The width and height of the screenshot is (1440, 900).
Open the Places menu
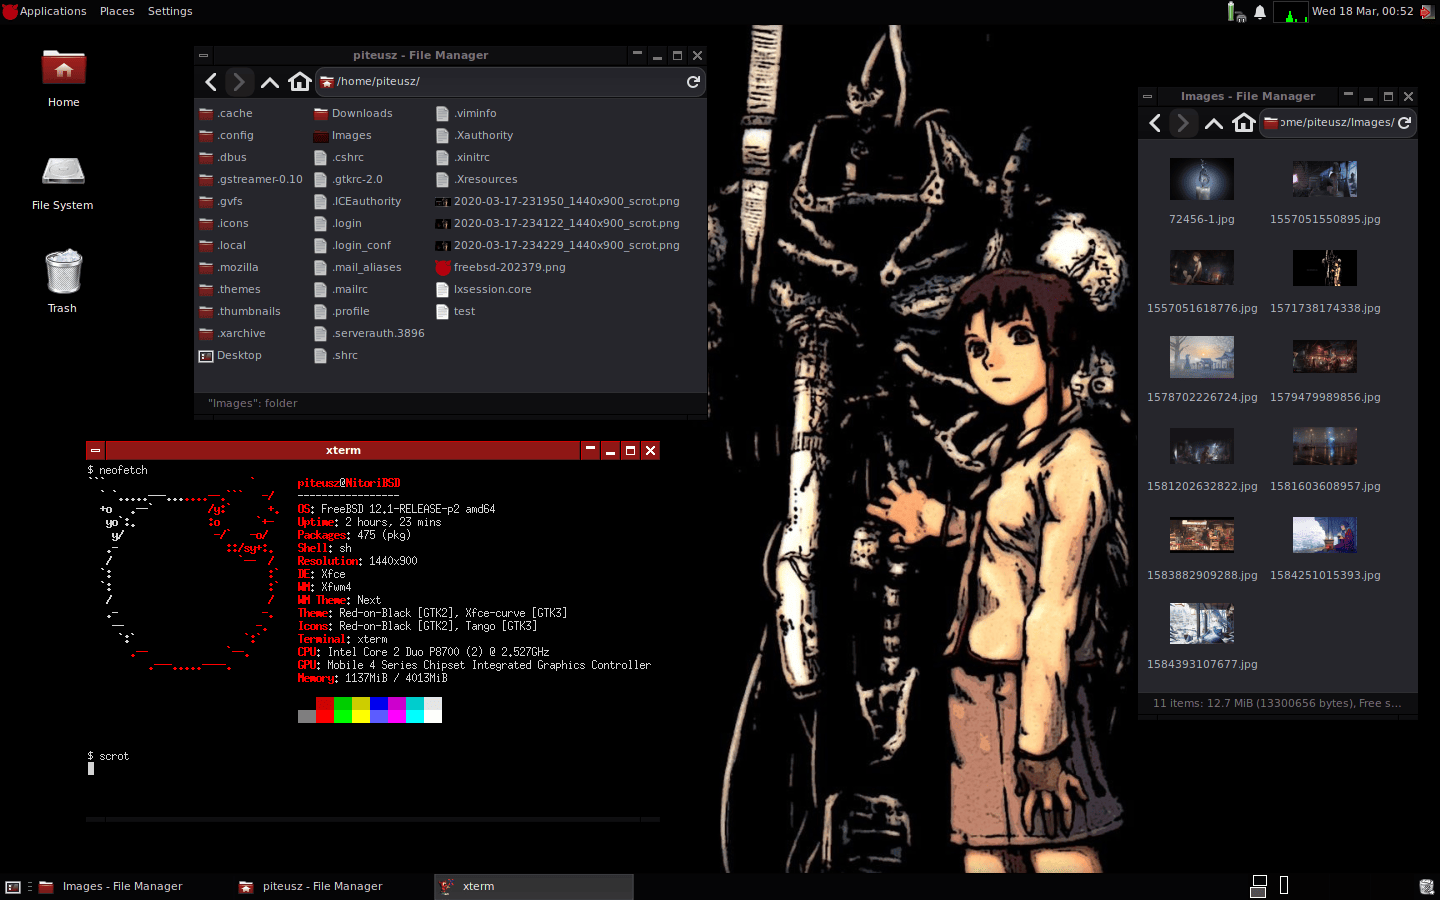click(x=117, y=11)
